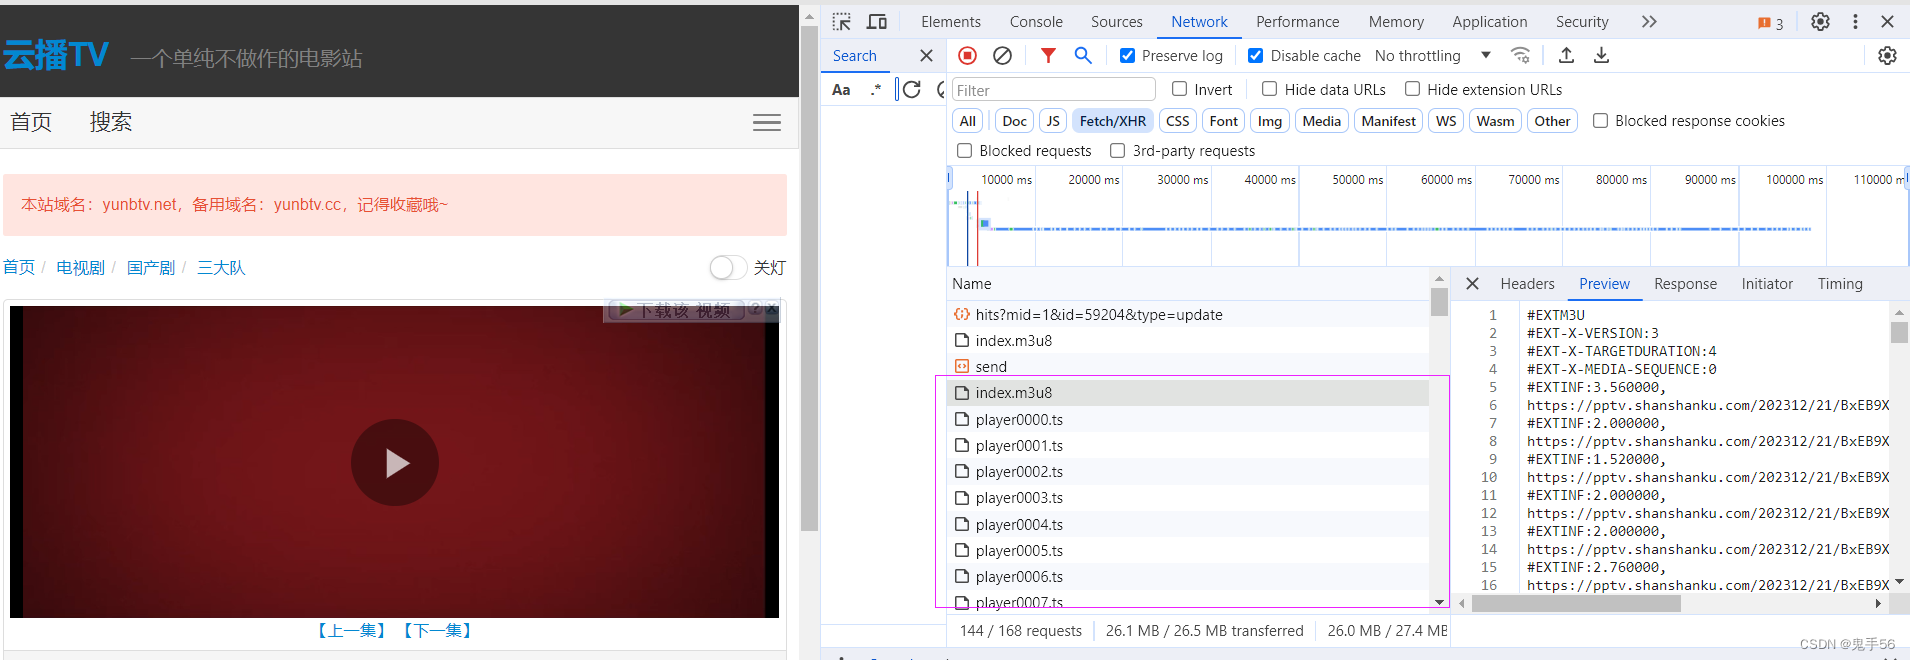1910x660 pixels.
Task: Enable Hide extension URLs checkbox
Action: tap(1412, 89)
